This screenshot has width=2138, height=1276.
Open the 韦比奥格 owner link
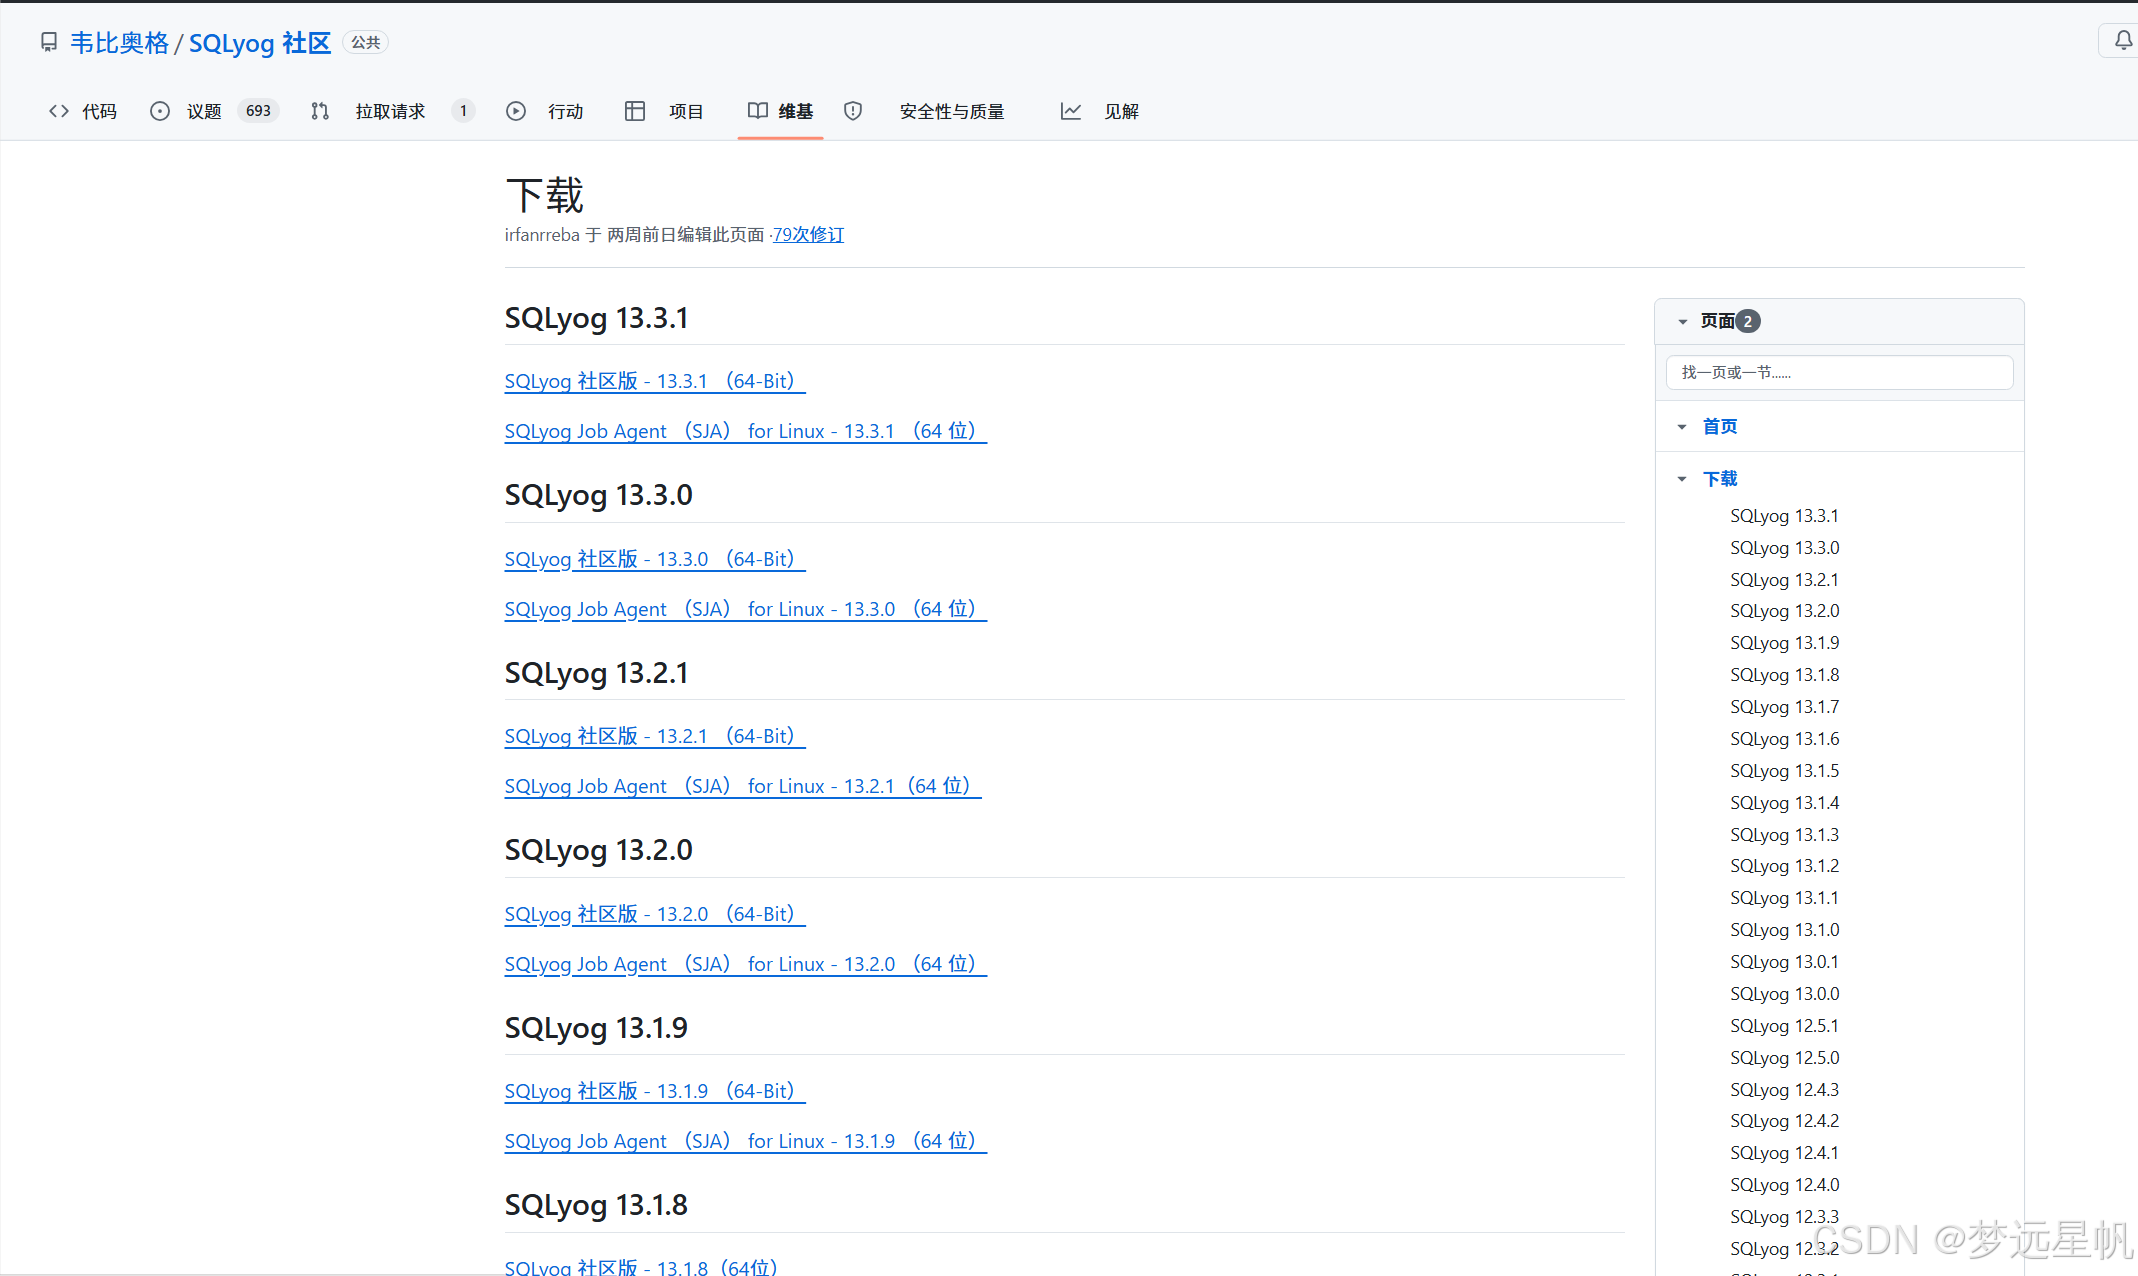pyautogui.click(x=119, y=43)
